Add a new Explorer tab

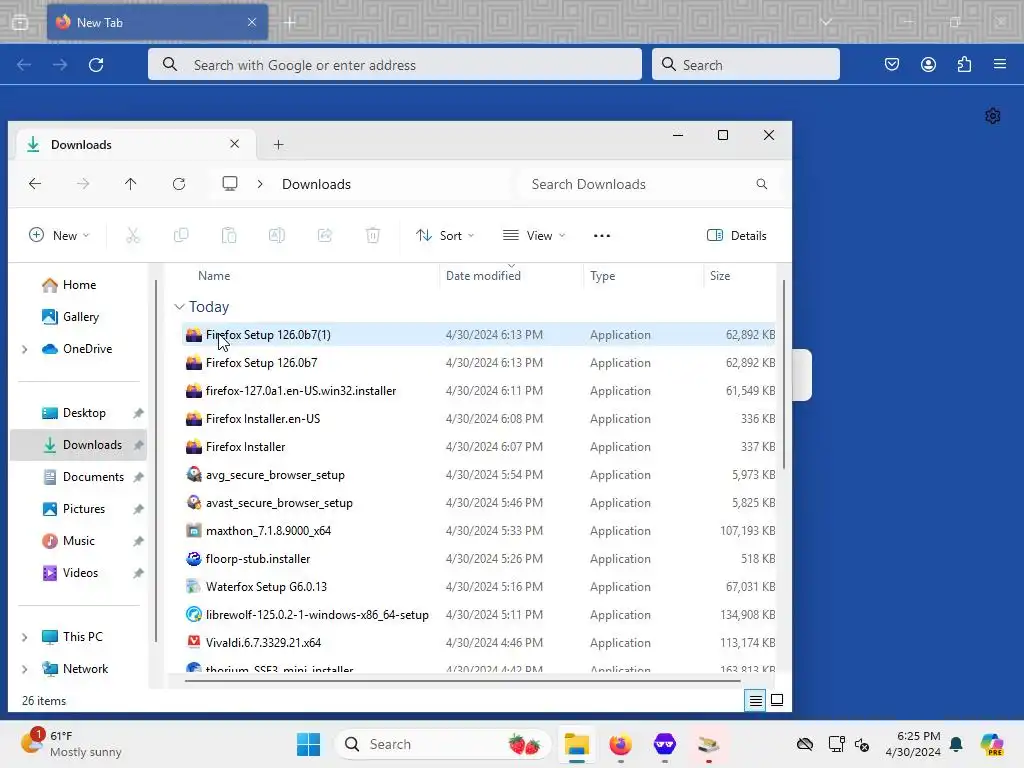[278, 144]
